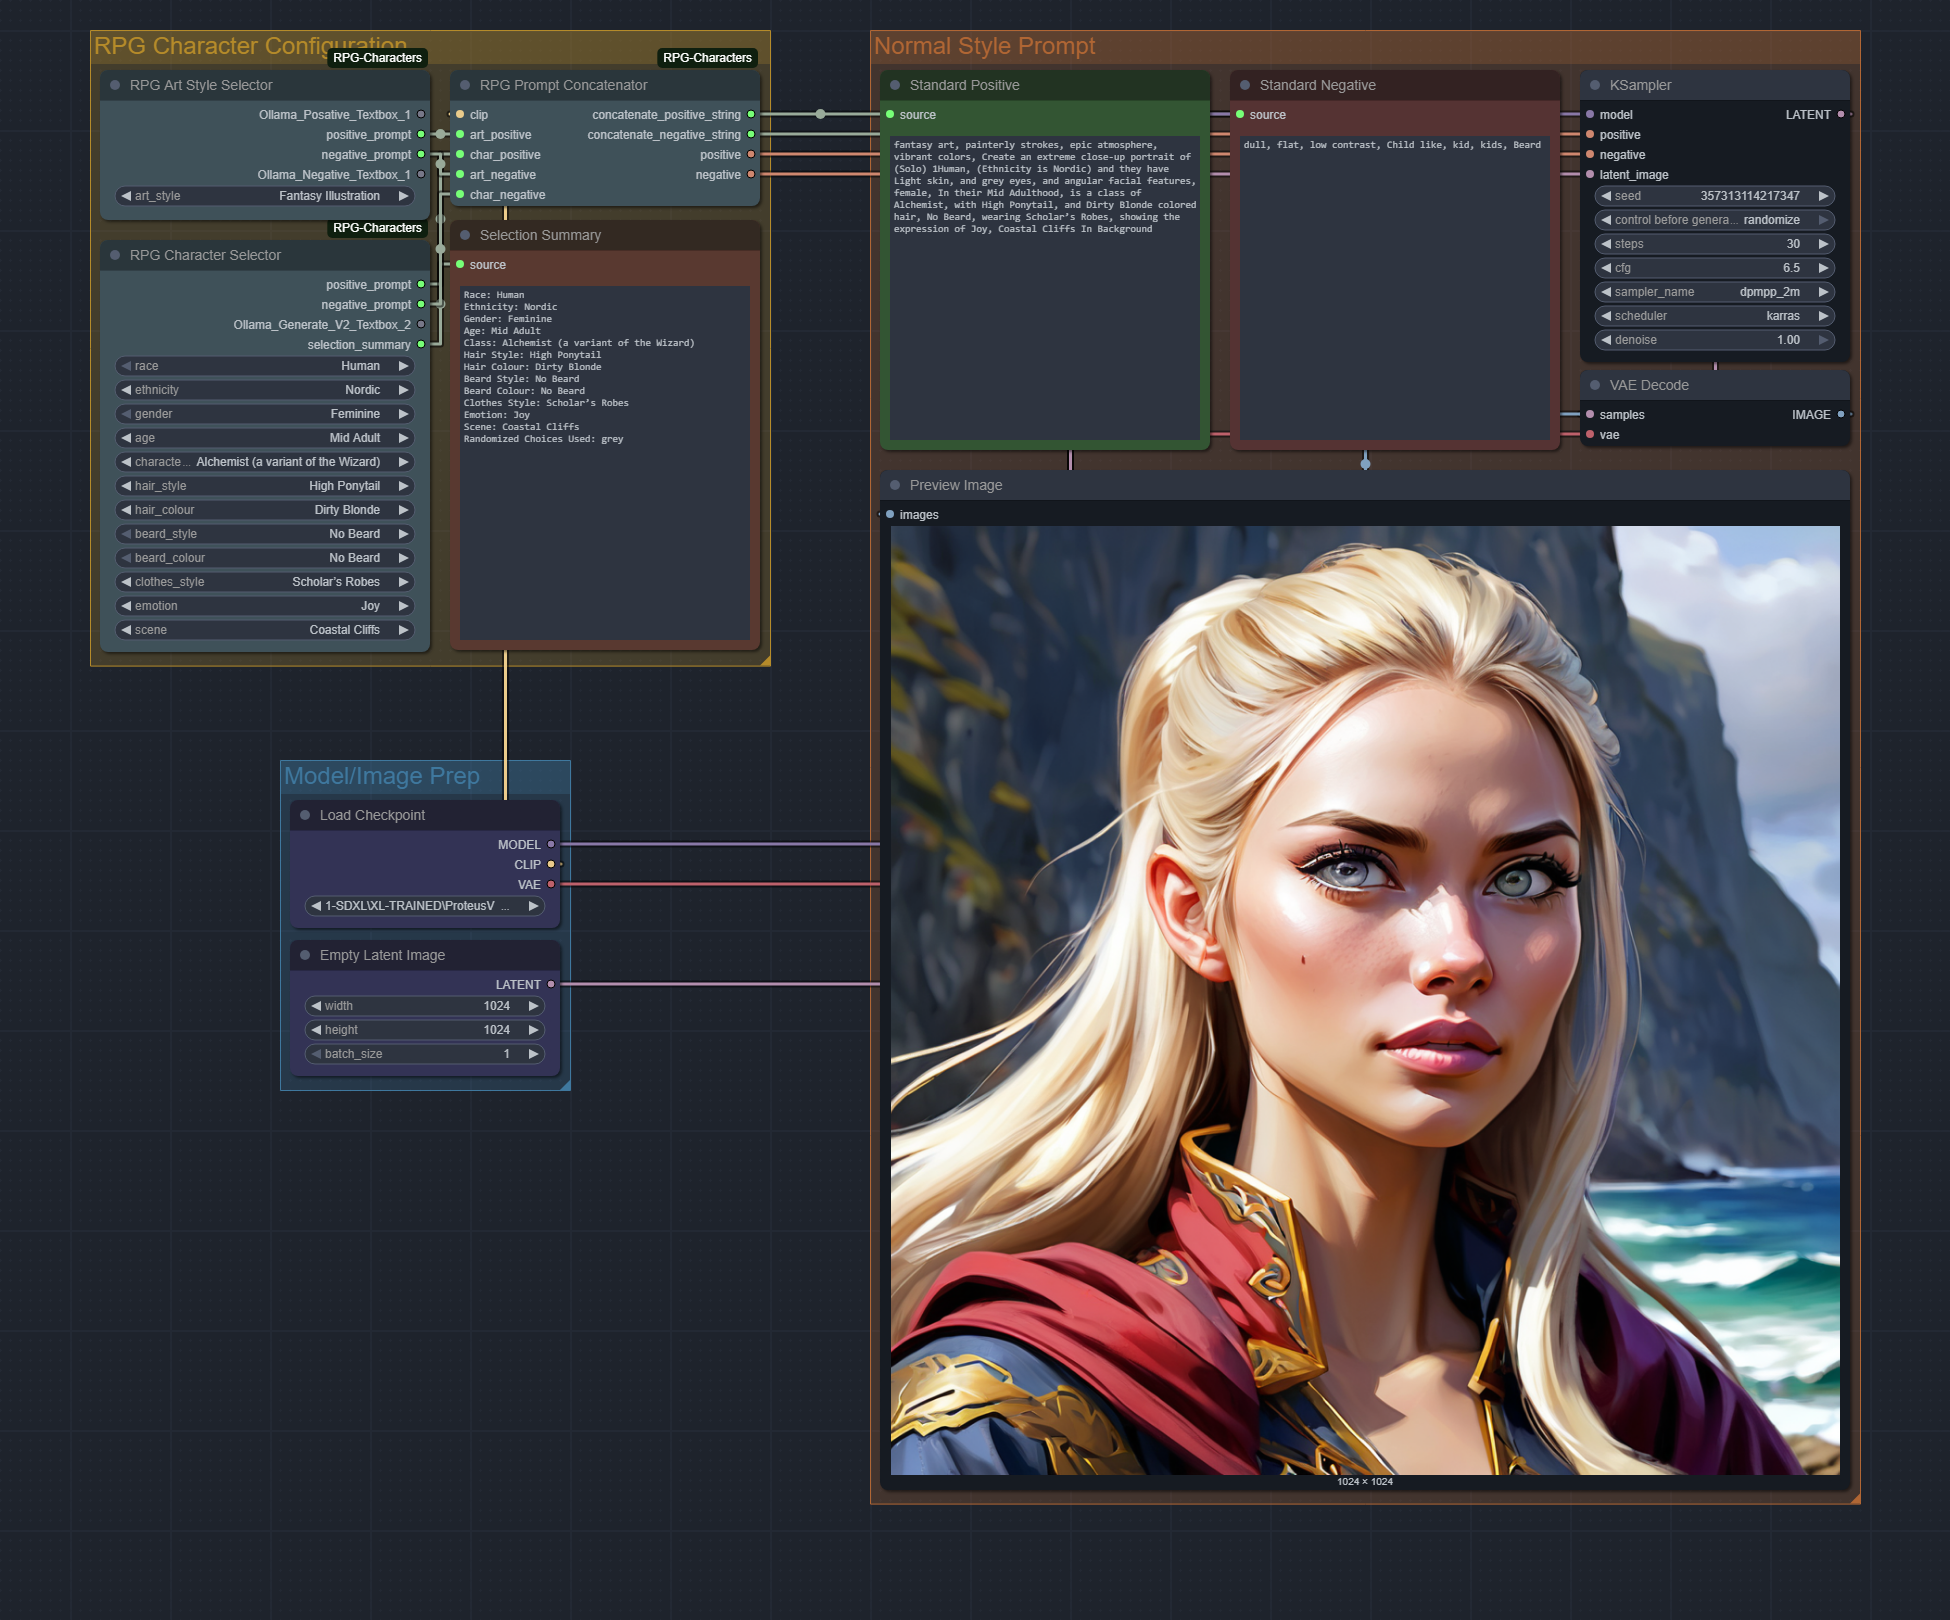Click the MODEL output socket on Load Checkpoint

click(551, 845)
